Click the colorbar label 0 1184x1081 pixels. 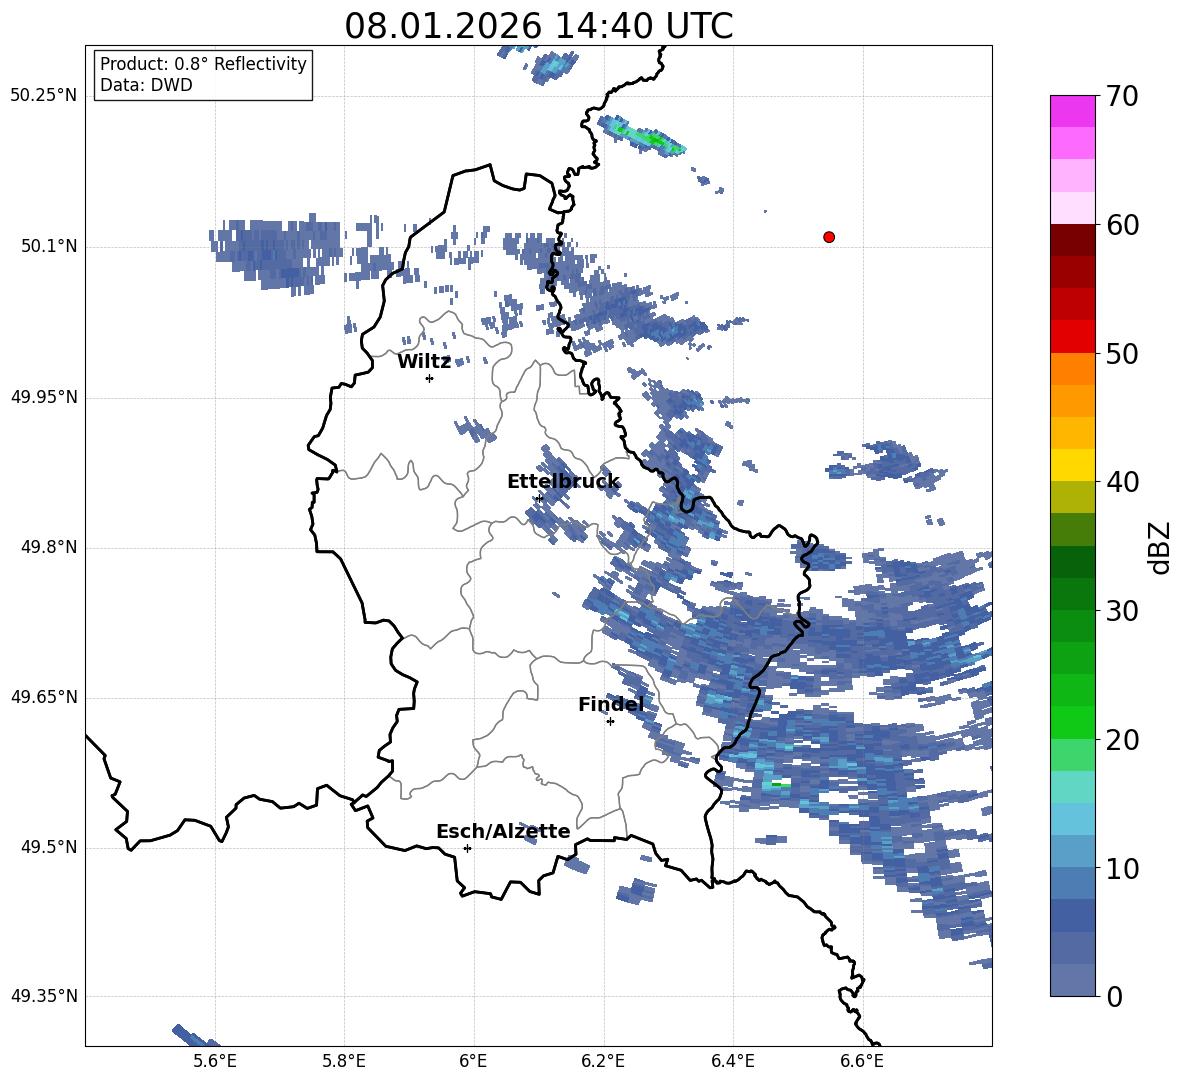point(1115,997)
